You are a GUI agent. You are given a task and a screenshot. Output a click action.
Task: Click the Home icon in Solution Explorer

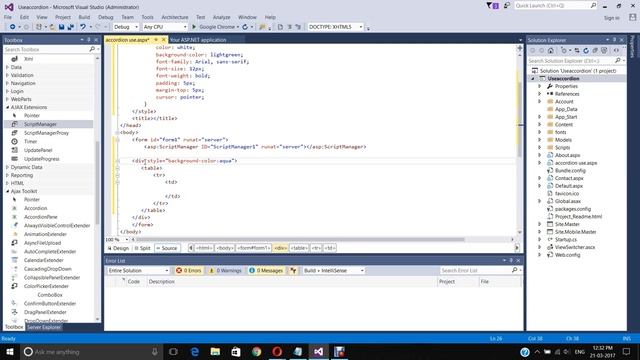click(x=551, y=51)
